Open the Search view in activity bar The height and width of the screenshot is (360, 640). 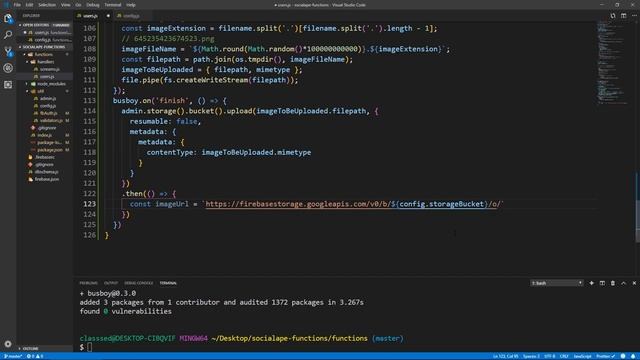(x=8, y=35)
